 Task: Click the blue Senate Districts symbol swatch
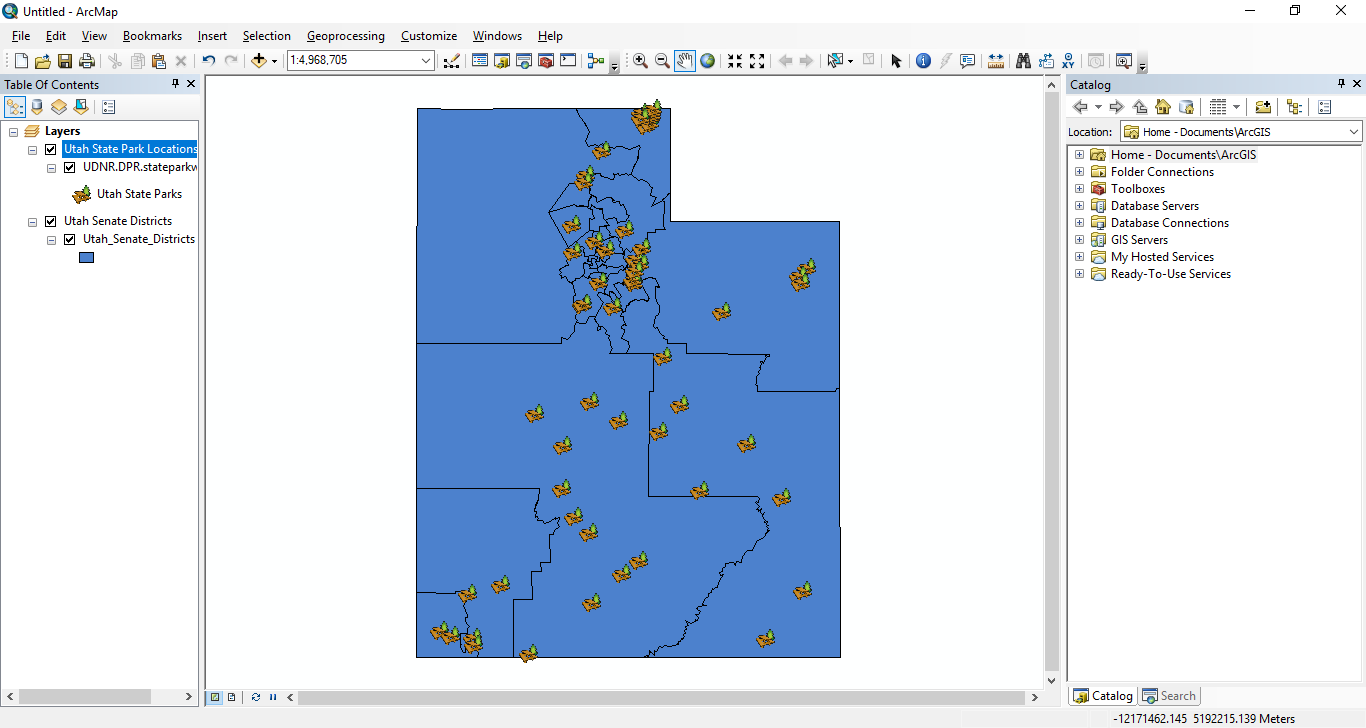click(x=87, y=257)
